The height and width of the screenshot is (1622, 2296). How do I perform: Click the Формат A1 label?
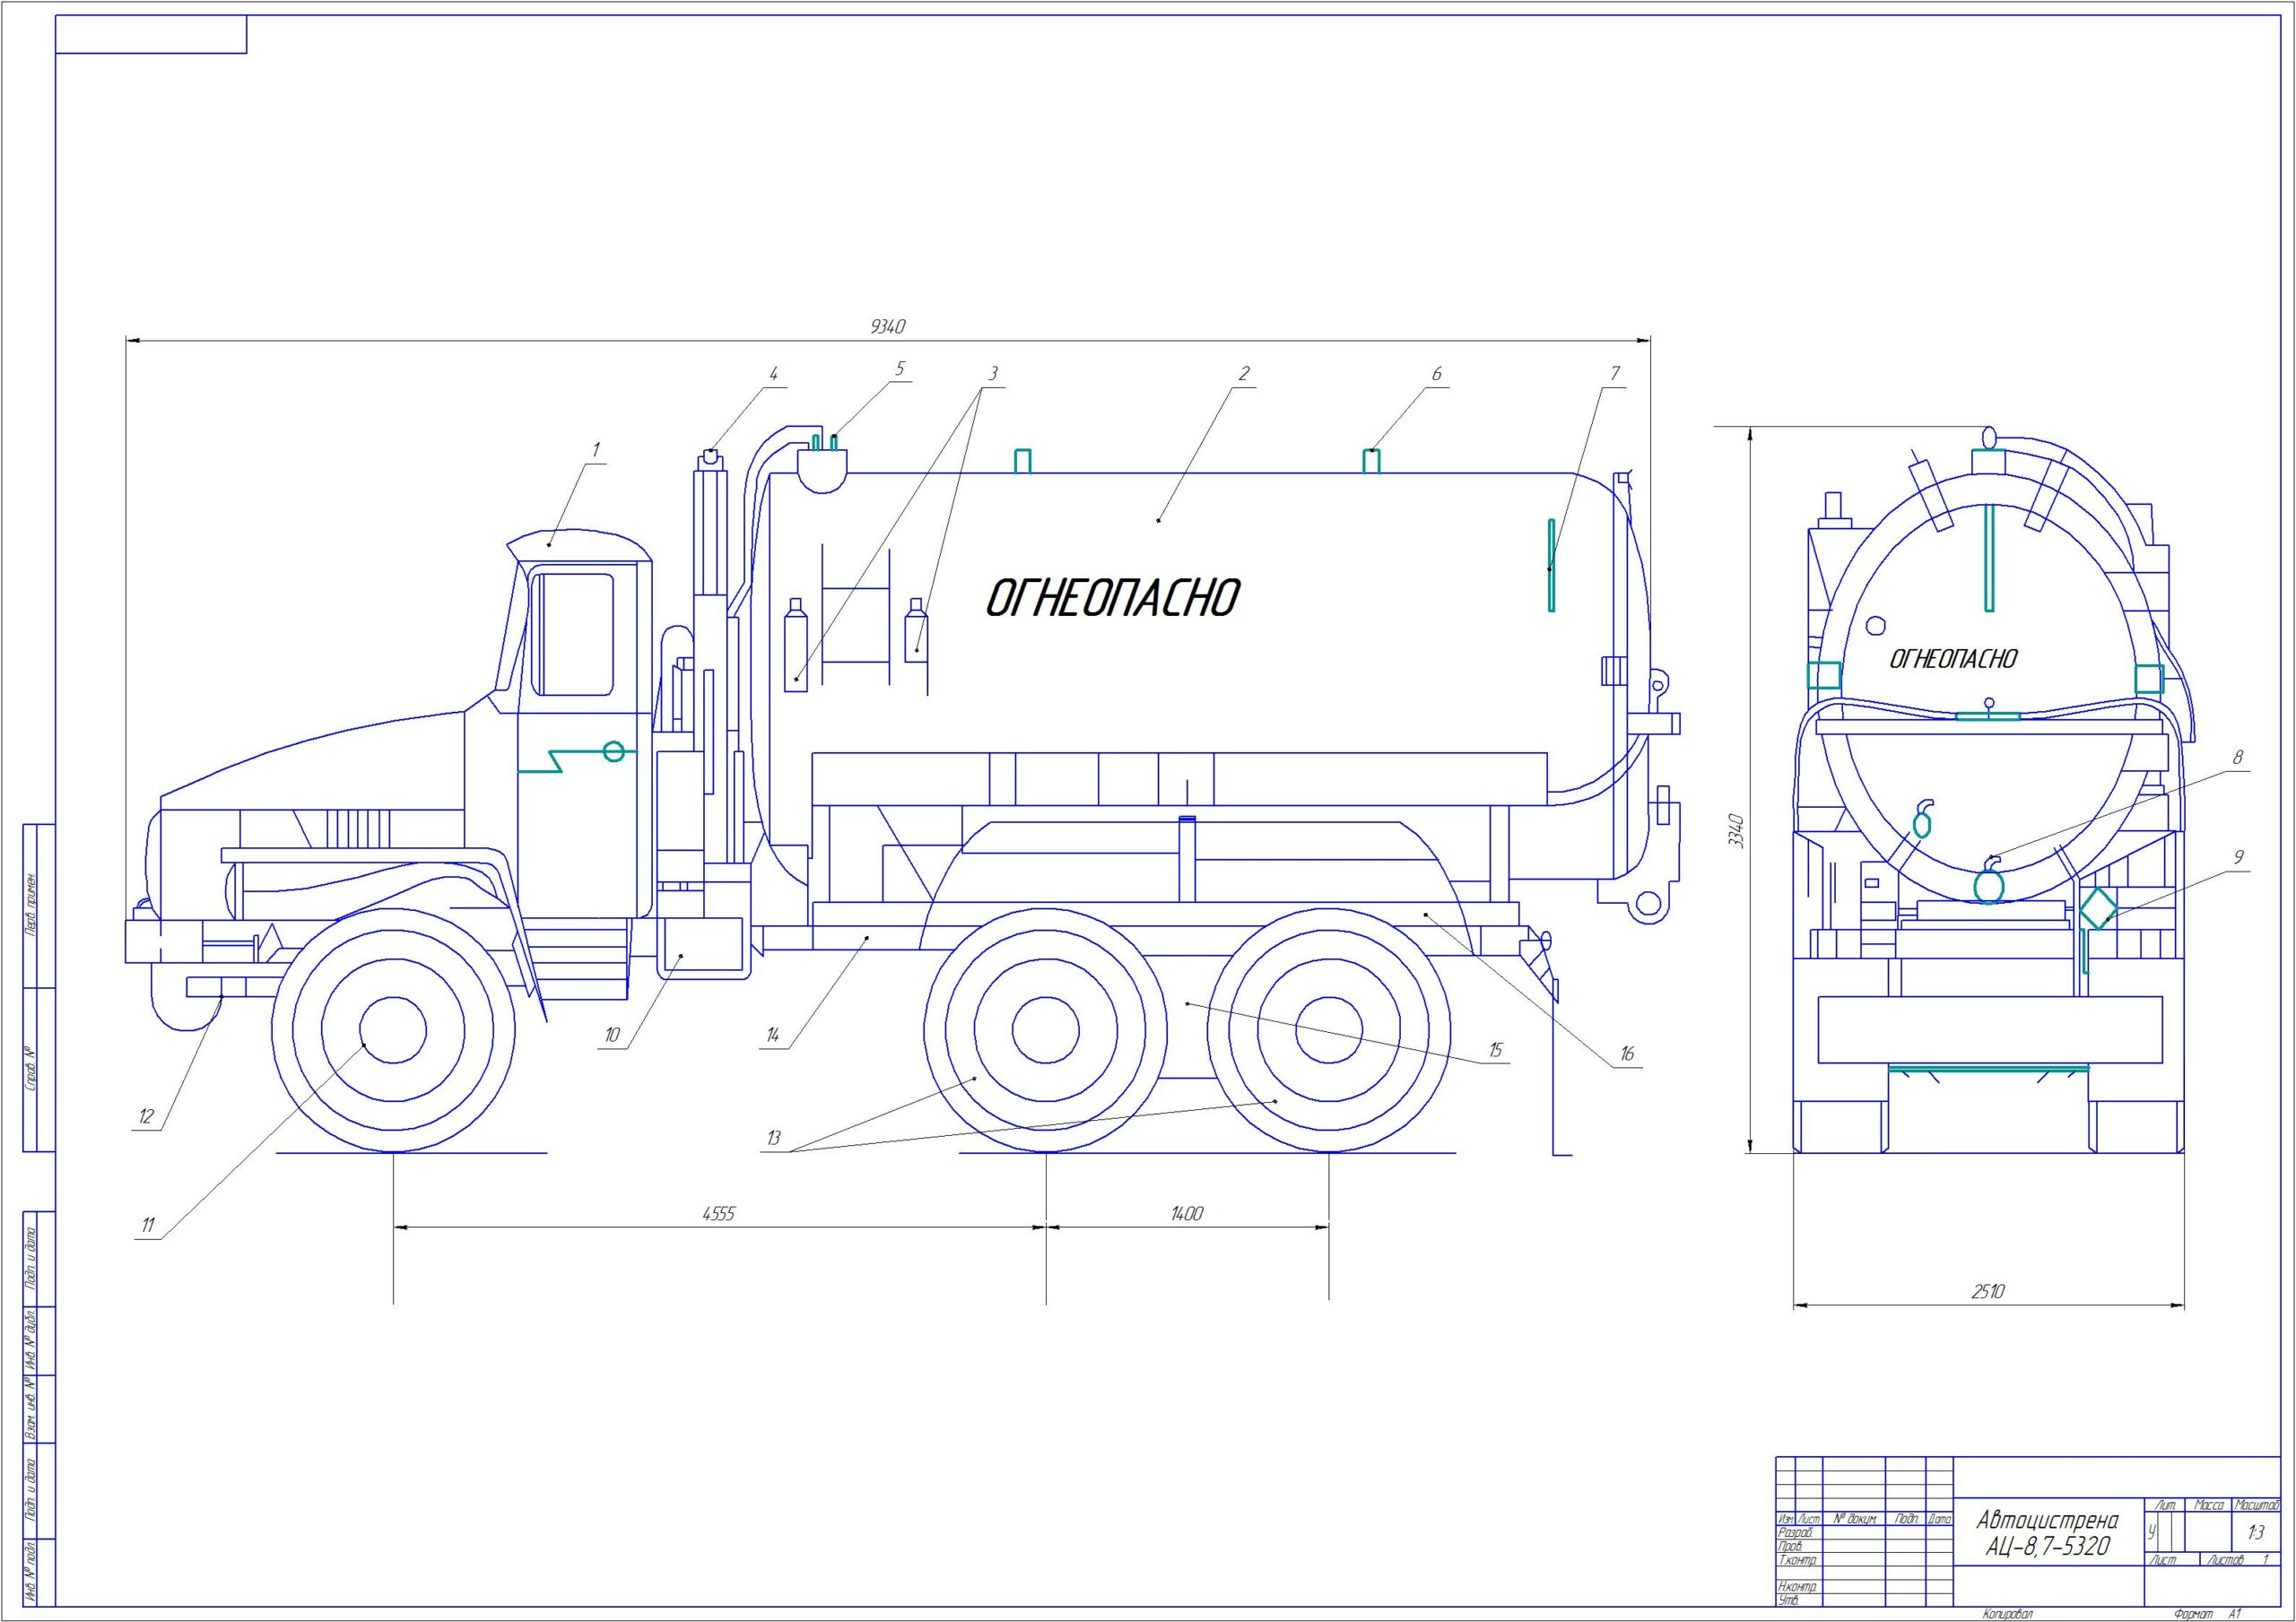2208,1614
